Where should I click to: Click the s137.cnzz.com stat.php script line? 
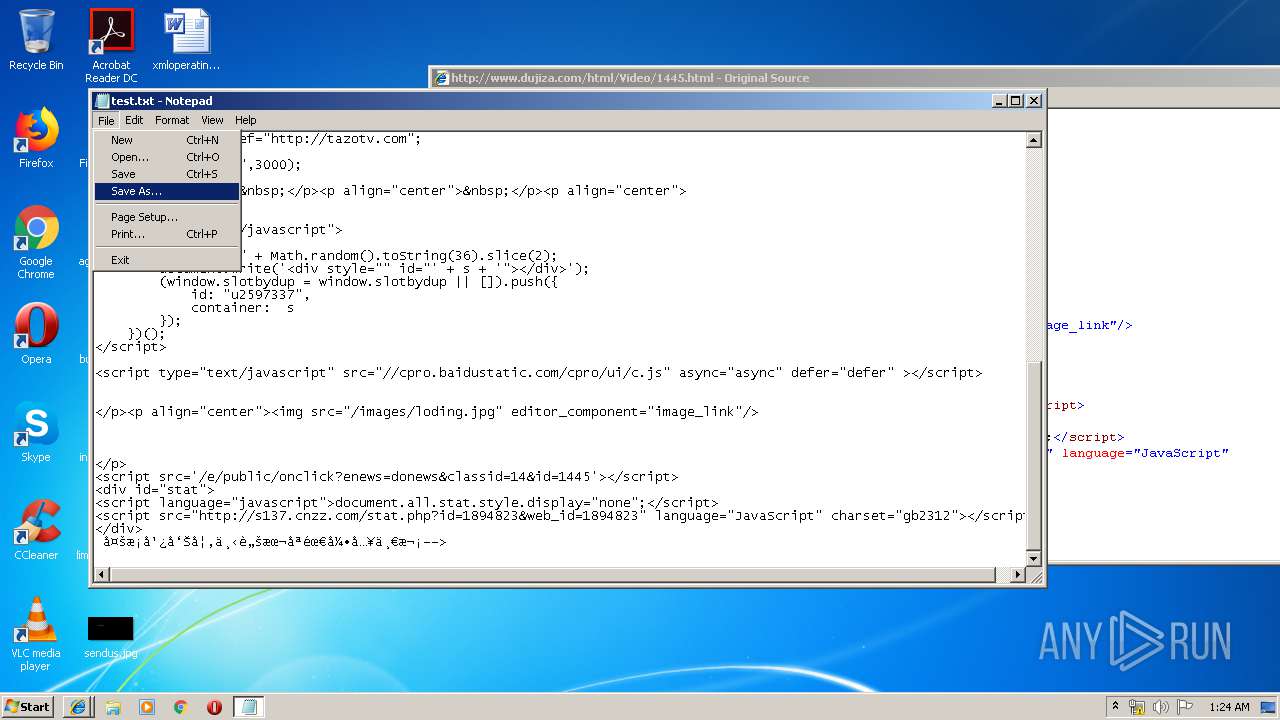click(x=560, y=516)
